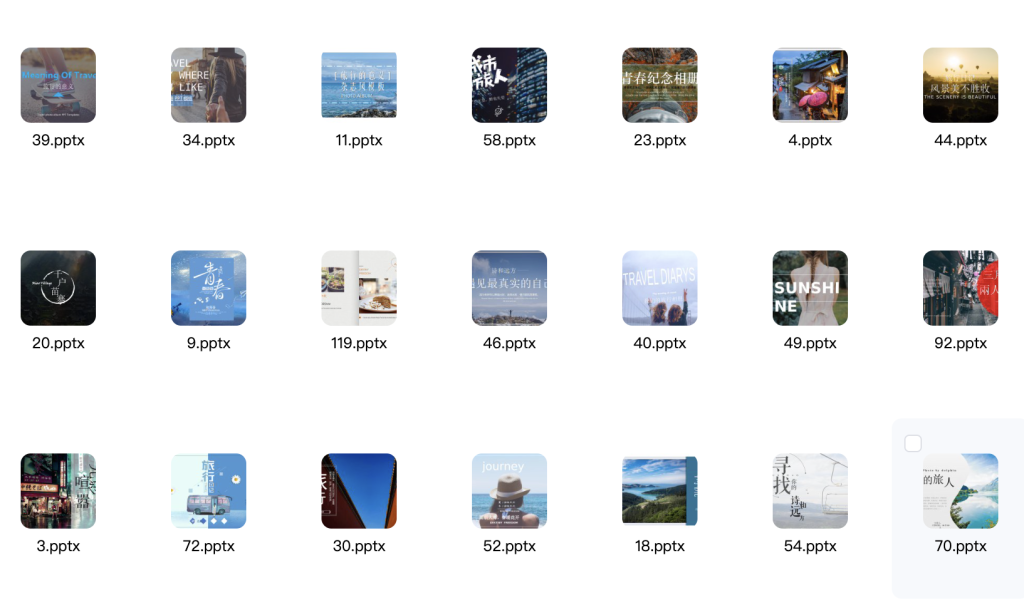Click the 11.pptx ocean thumbnail
The width and height of the screenshot is (1024, 600).
(359, 85)
